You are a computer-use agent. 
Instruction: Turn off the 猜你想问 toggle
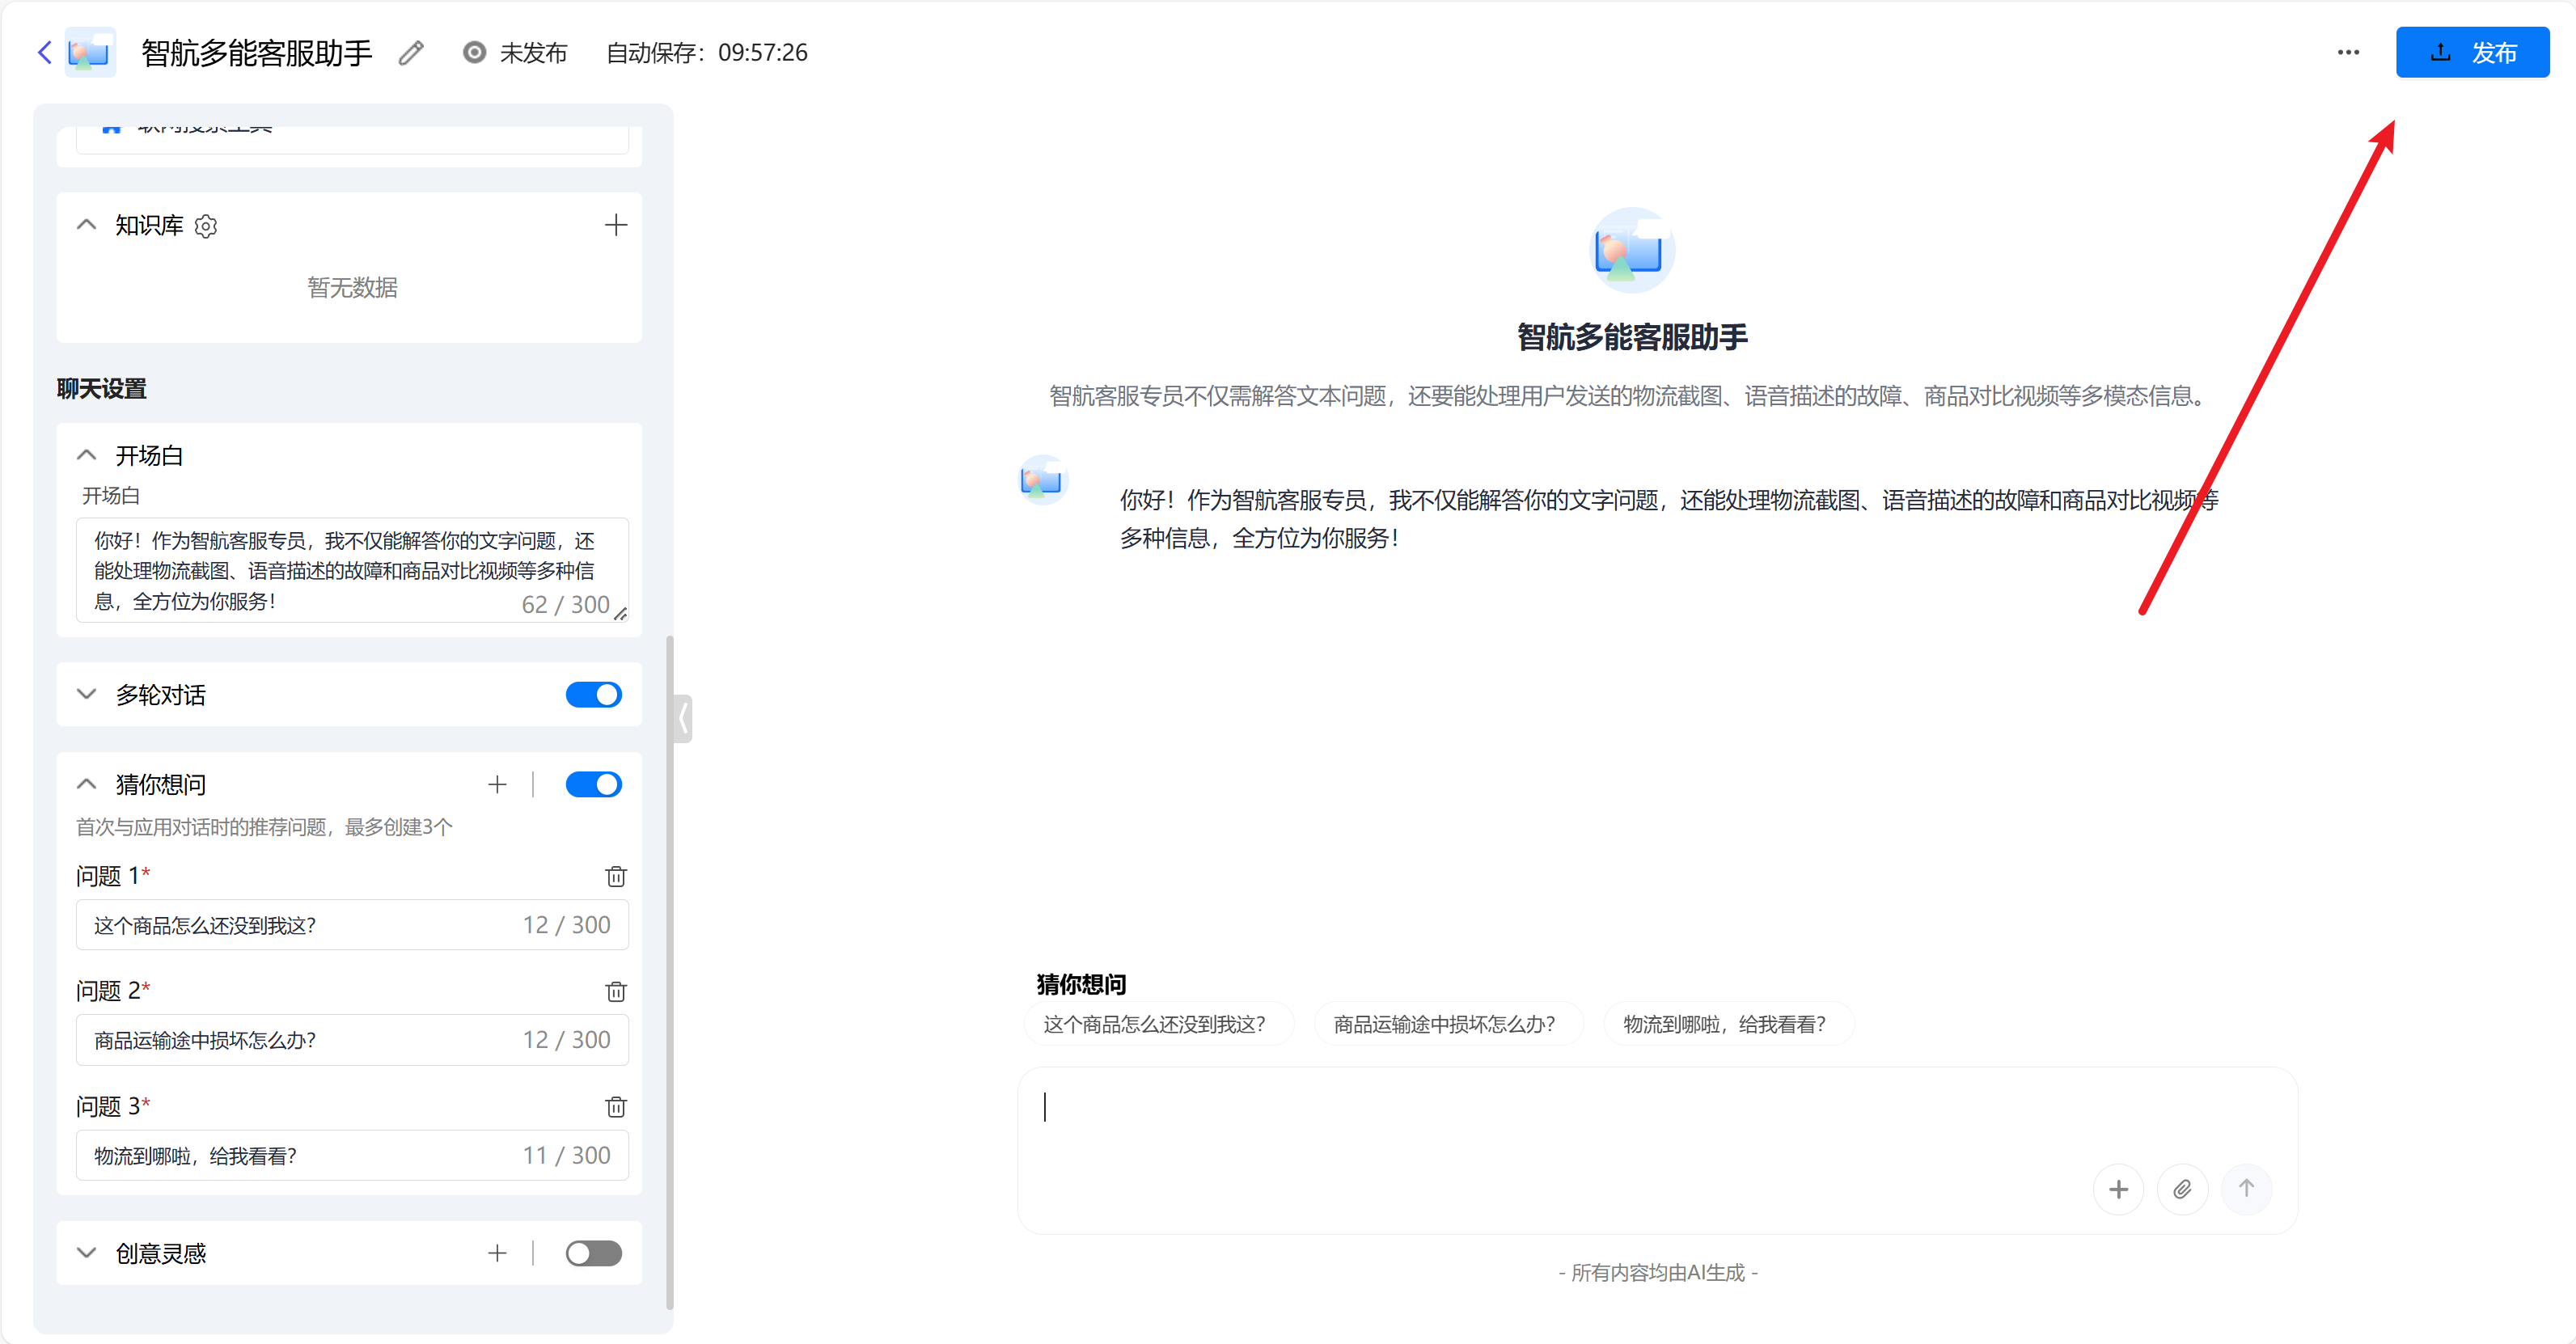coord(594,784)
